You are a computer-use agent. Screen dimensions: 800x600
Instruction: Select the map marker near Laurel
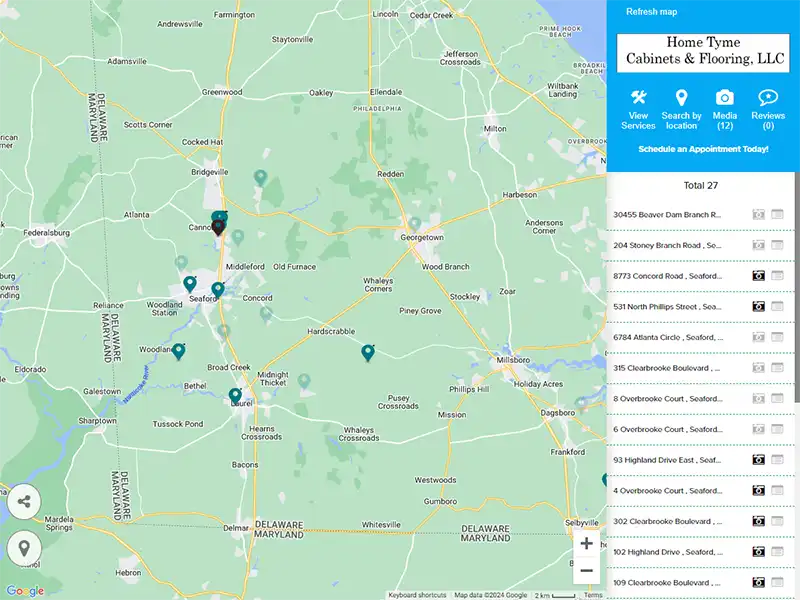[x=234, y=394]
